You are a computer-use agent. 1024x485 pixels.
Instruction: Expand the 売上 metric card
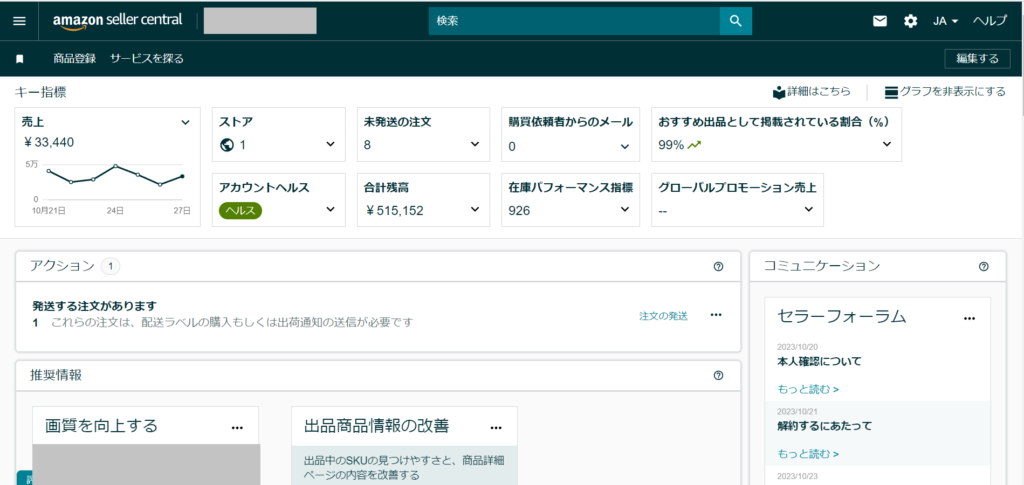[x=185, y=122]
